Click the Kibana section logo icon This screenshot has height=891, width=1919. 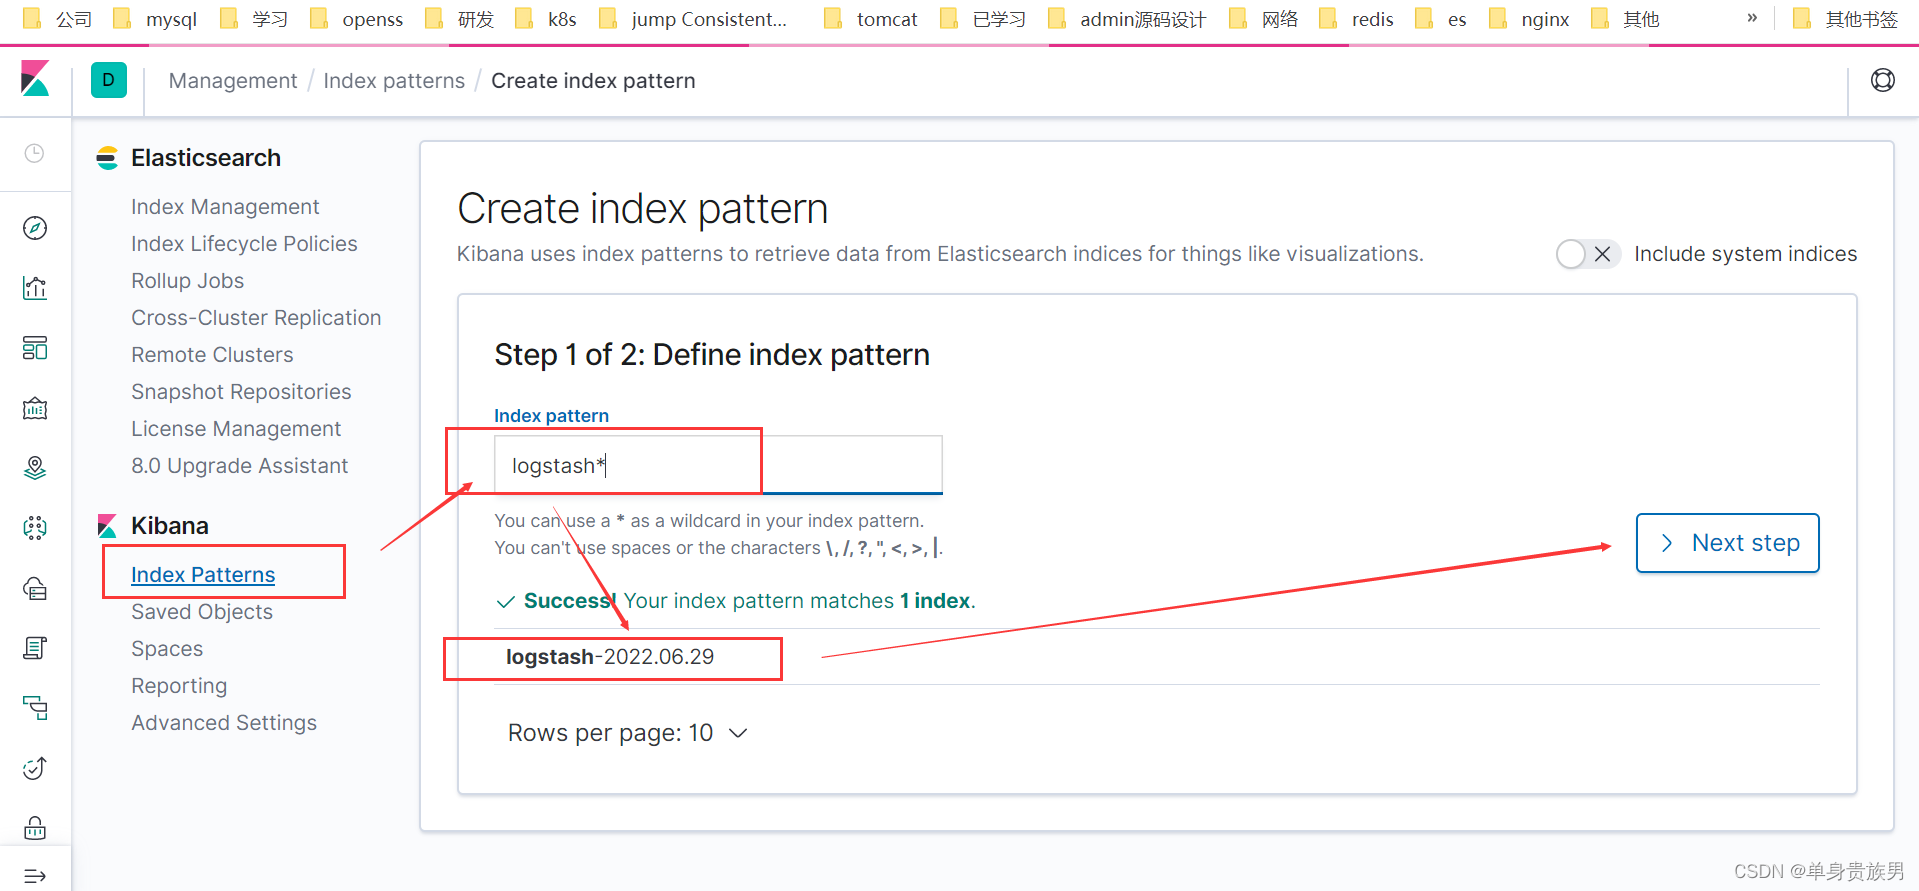tap(107, 526)
